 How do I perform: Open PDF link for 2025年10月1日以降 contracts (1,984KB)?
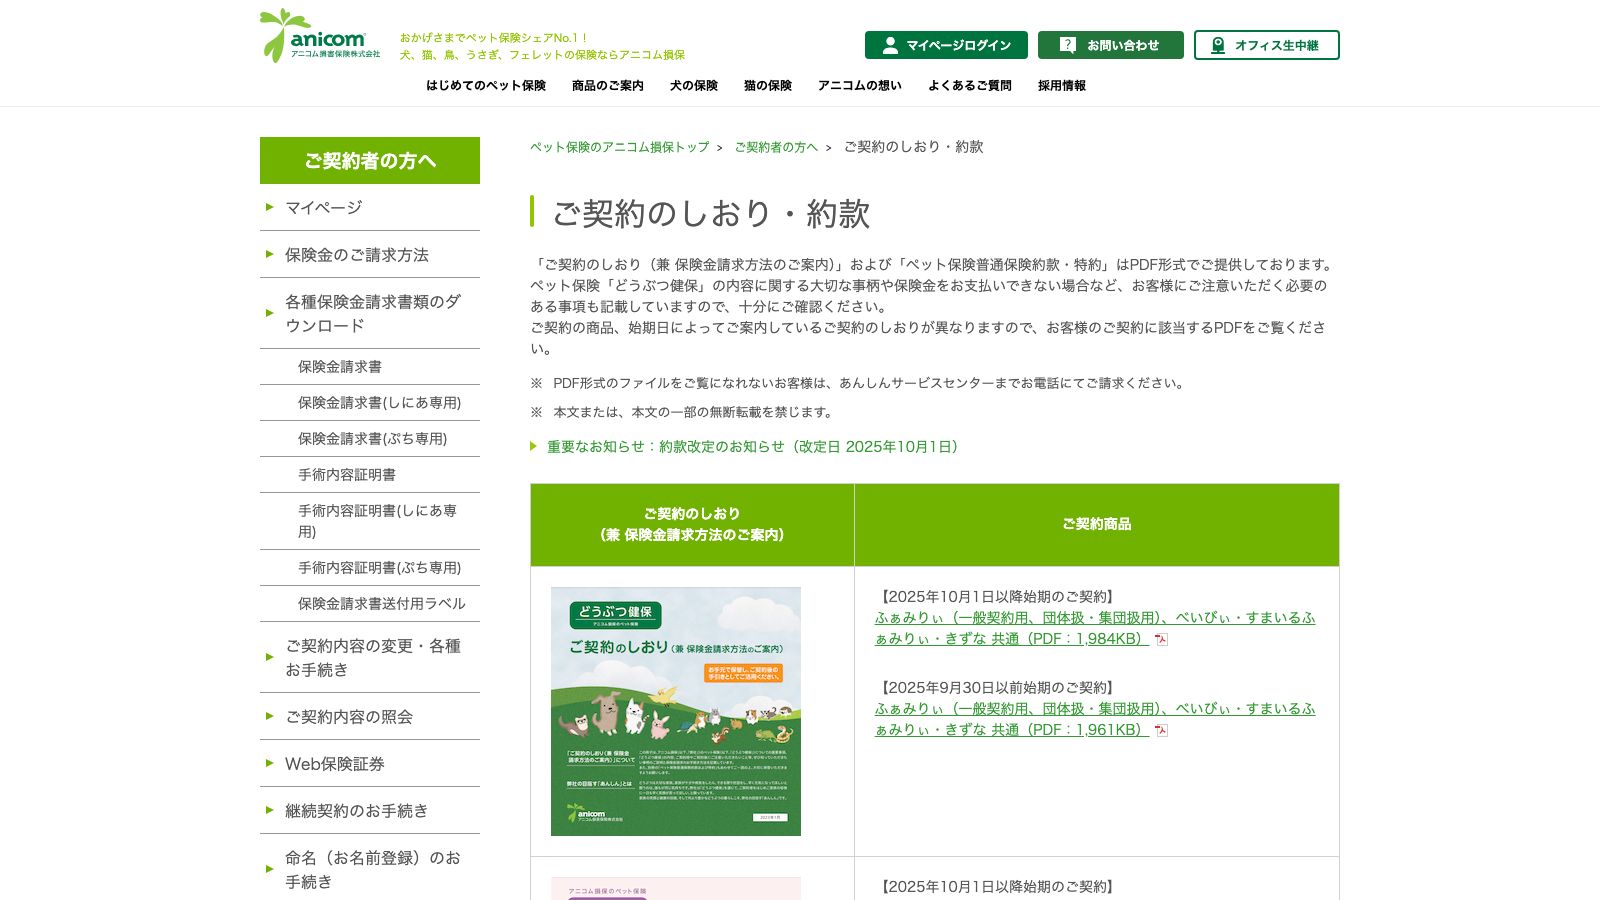1095,628
